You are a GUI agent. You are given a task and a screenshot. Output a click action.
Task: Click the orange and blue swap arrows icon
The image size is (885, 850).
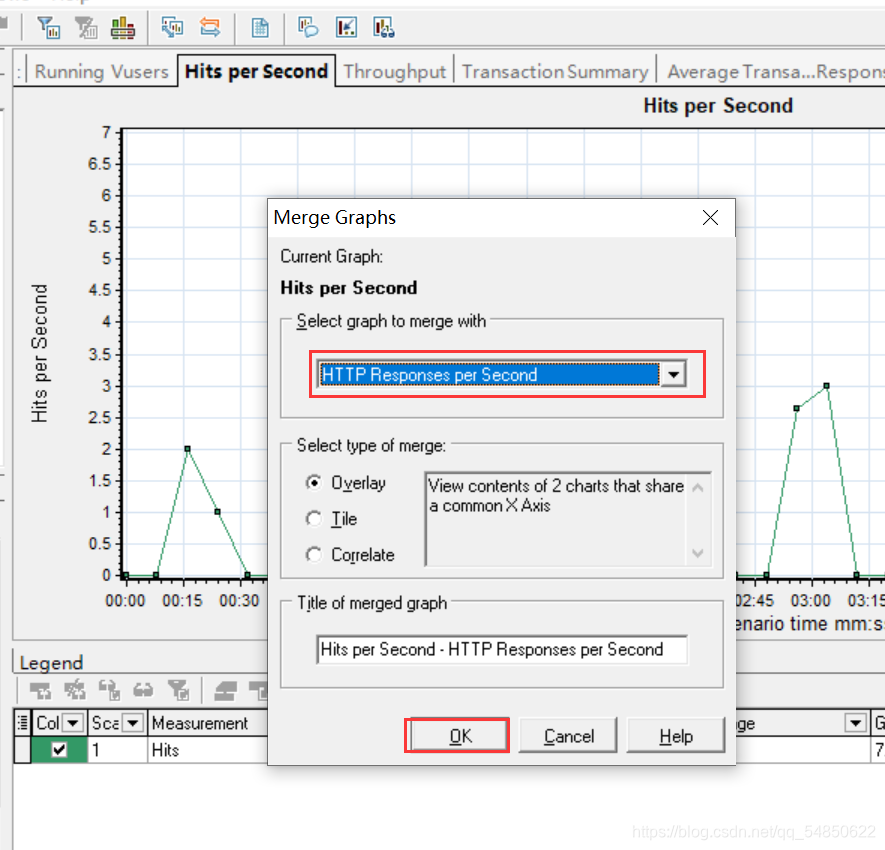point(210,27)
